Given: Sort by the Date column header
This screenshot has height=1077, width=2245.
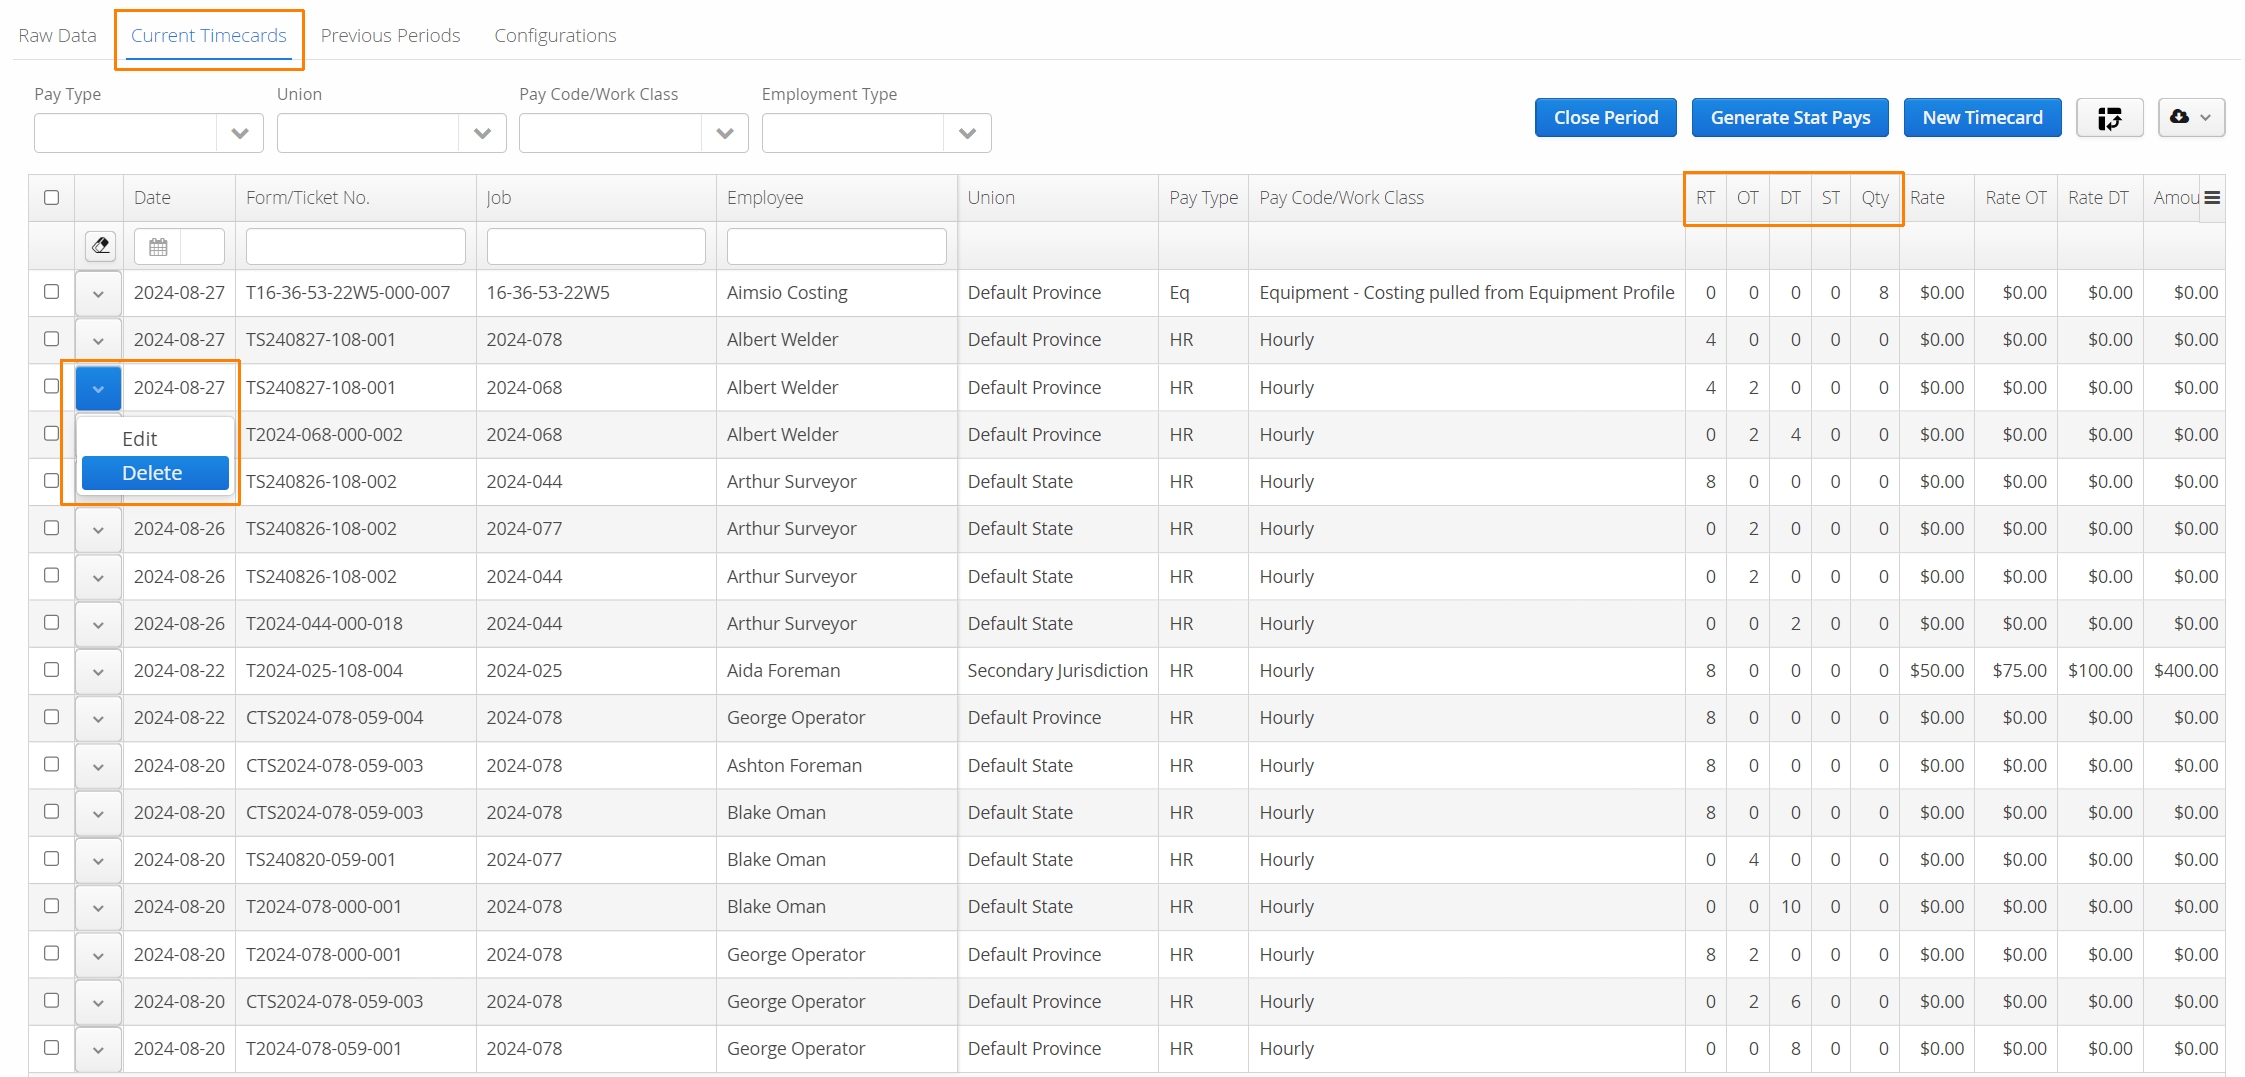Looking at the screenshot, I should point(179,198).
